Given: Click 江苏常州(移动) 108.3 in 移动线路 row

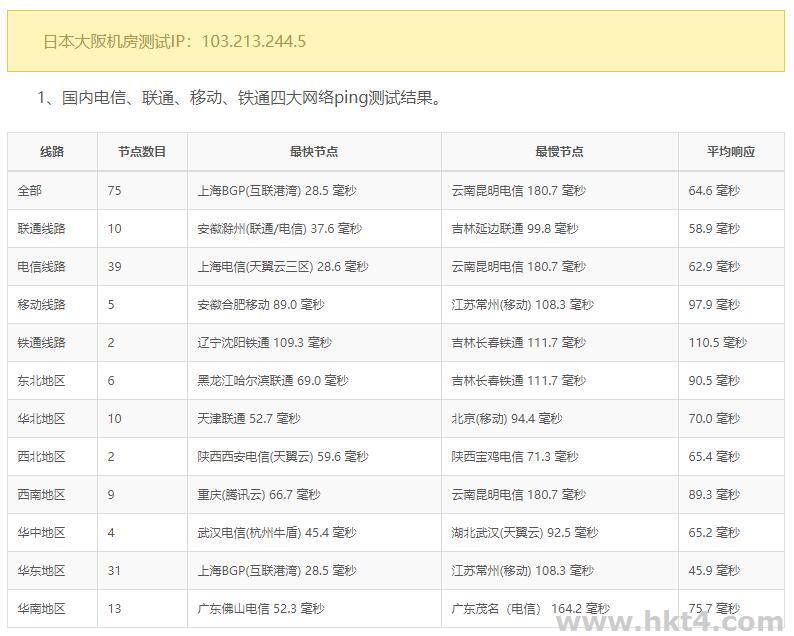Looking at the screenshot, I should click(523, 304).
